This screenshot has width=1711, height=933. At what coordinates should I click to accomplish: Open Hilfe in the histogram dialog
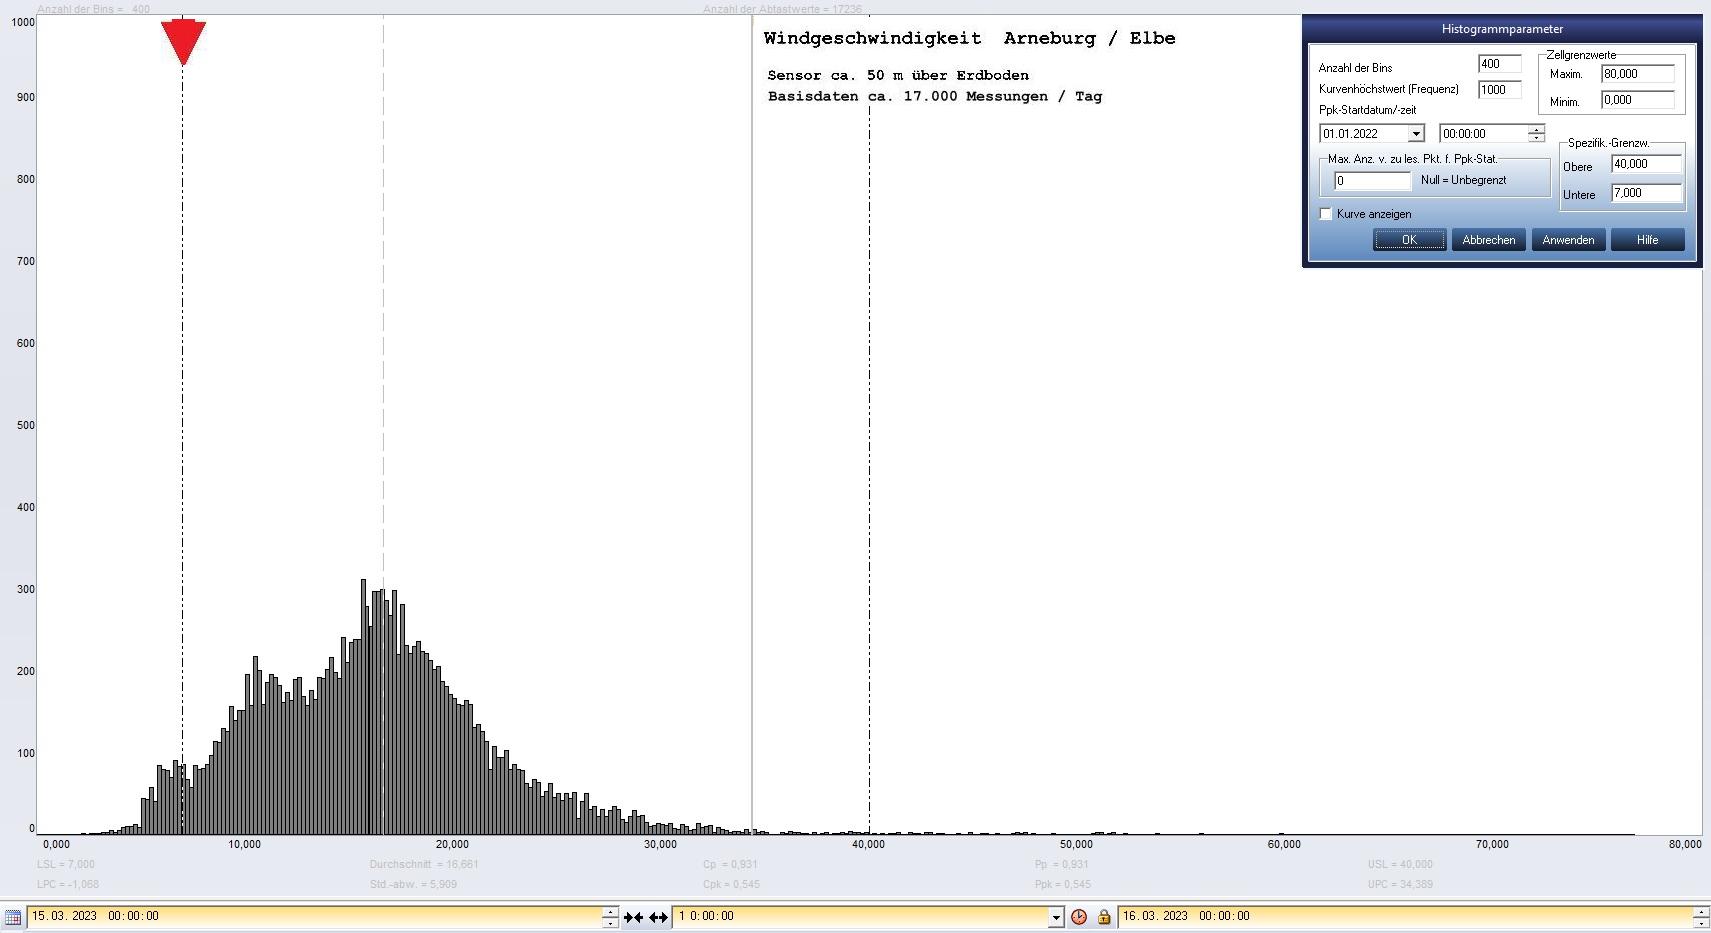pos(1648,240)
